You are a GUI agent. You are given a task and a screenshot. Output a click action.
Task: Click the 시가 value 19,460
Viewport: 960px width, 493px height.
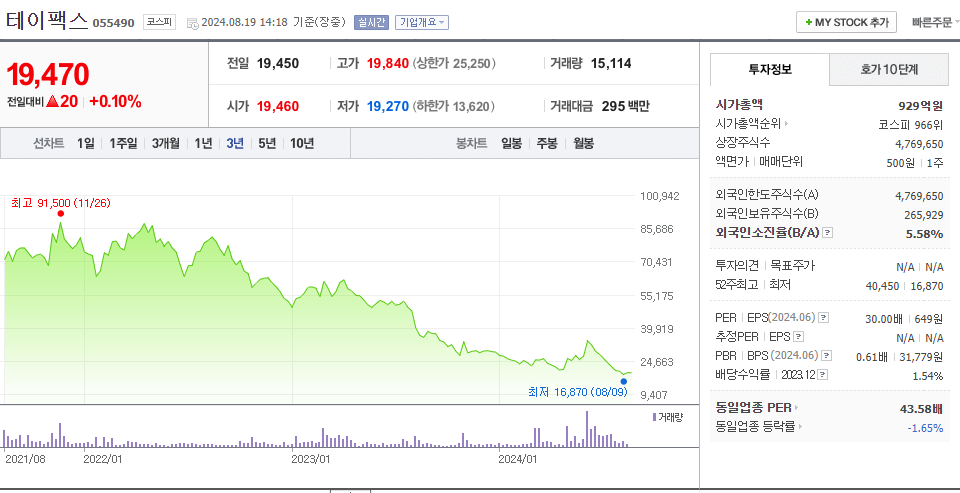[x=278, y=107]
